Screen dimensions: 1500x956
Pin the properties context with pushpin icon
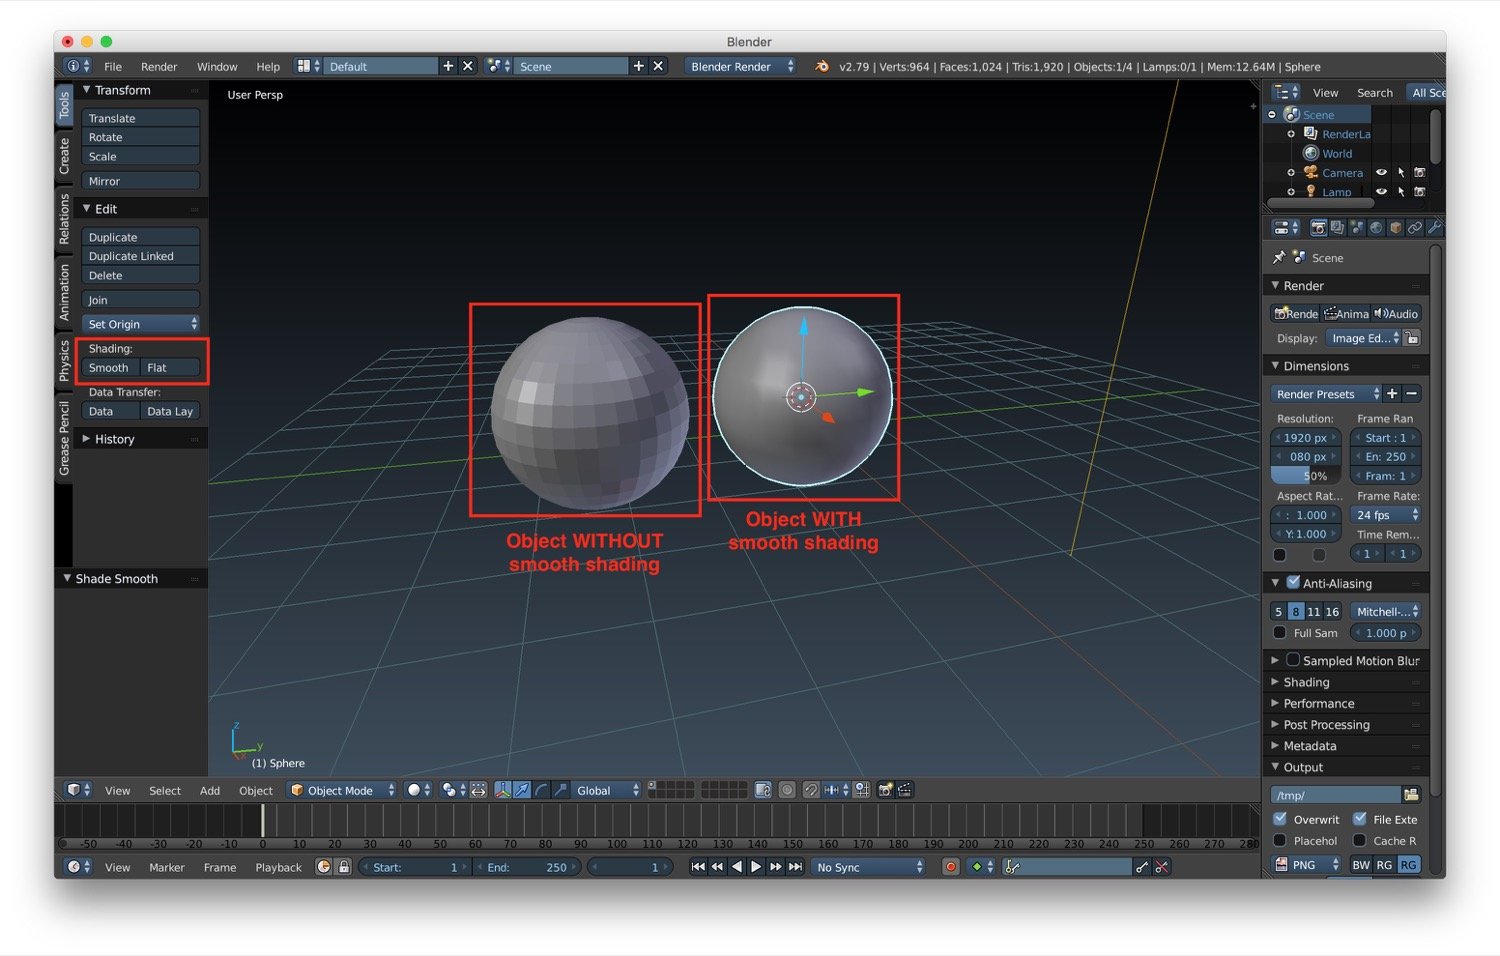[1279, 257]
